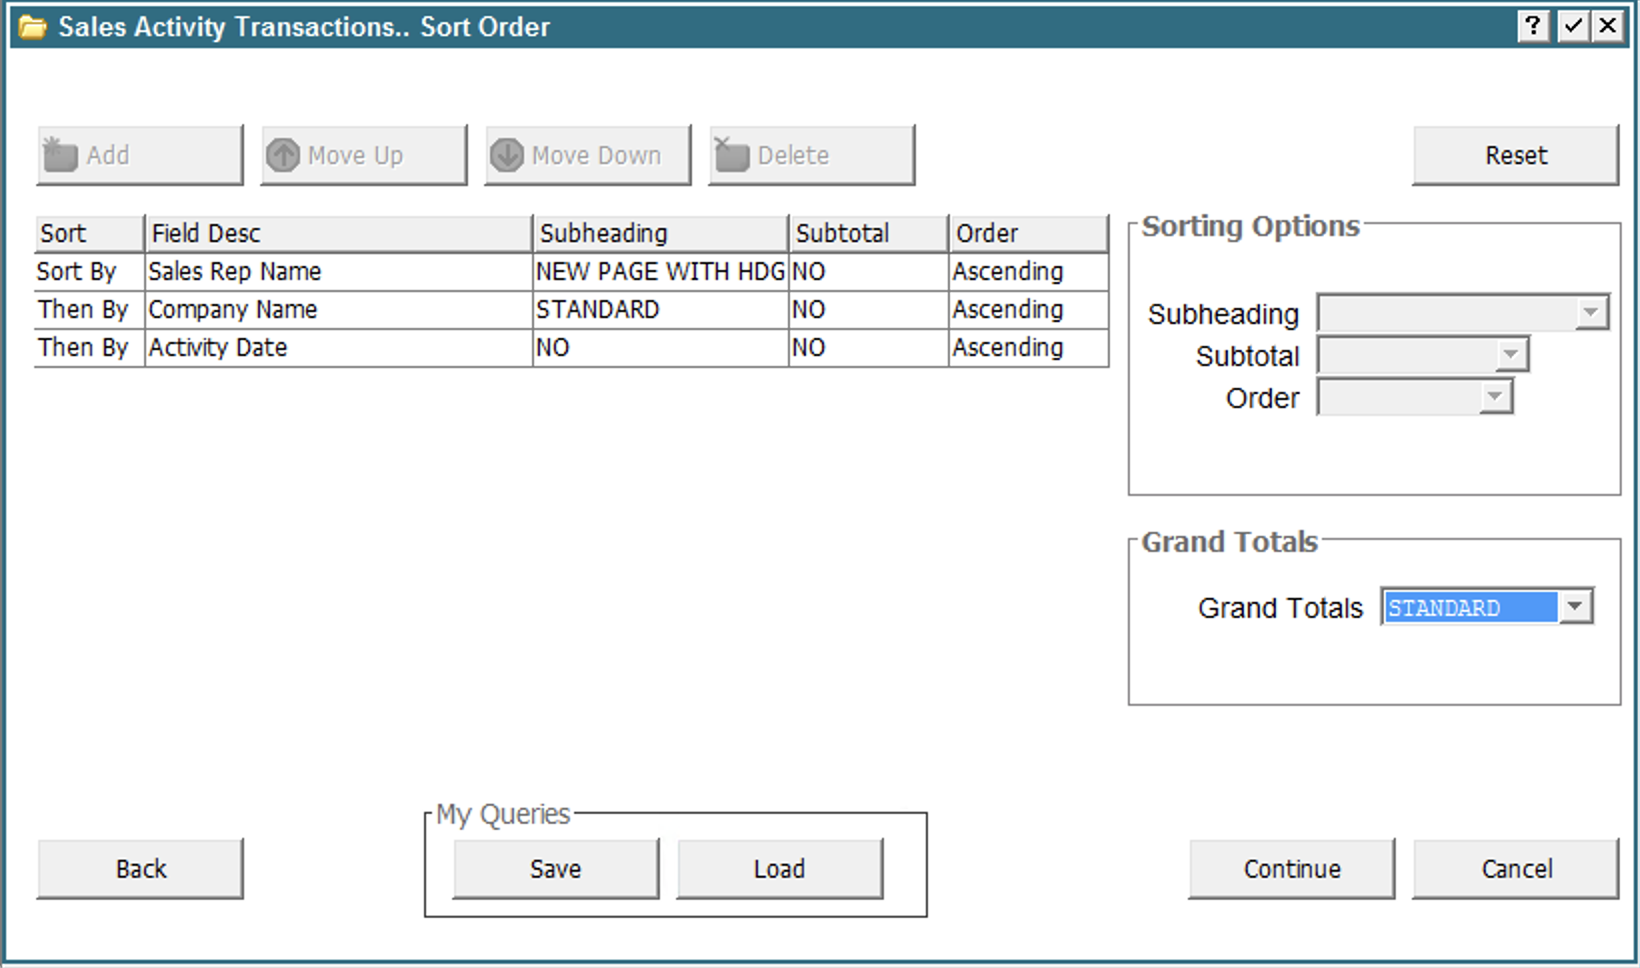Click the Add toolbar button

(140, 155)
